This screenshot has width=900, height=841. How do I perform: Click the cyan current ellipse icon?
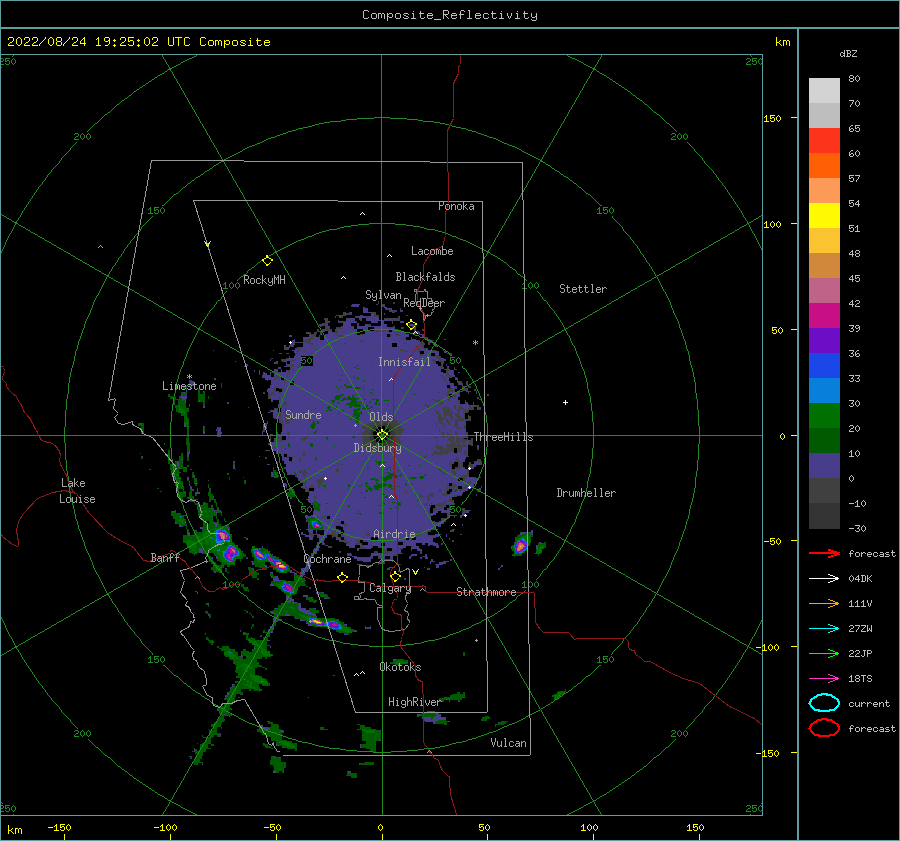(824, 703)
